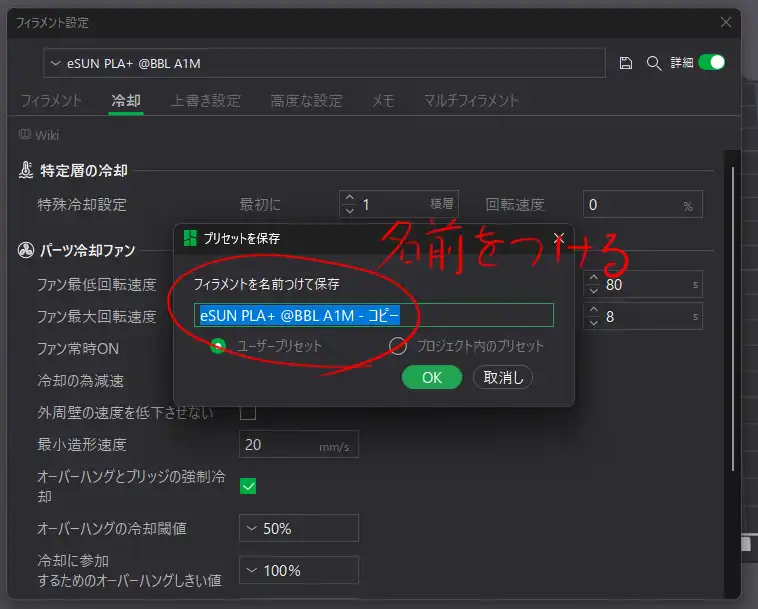Enable 外周壁の速度を低下させない checkbox
Screen dimensions: 758x609
tap(248, 412)
